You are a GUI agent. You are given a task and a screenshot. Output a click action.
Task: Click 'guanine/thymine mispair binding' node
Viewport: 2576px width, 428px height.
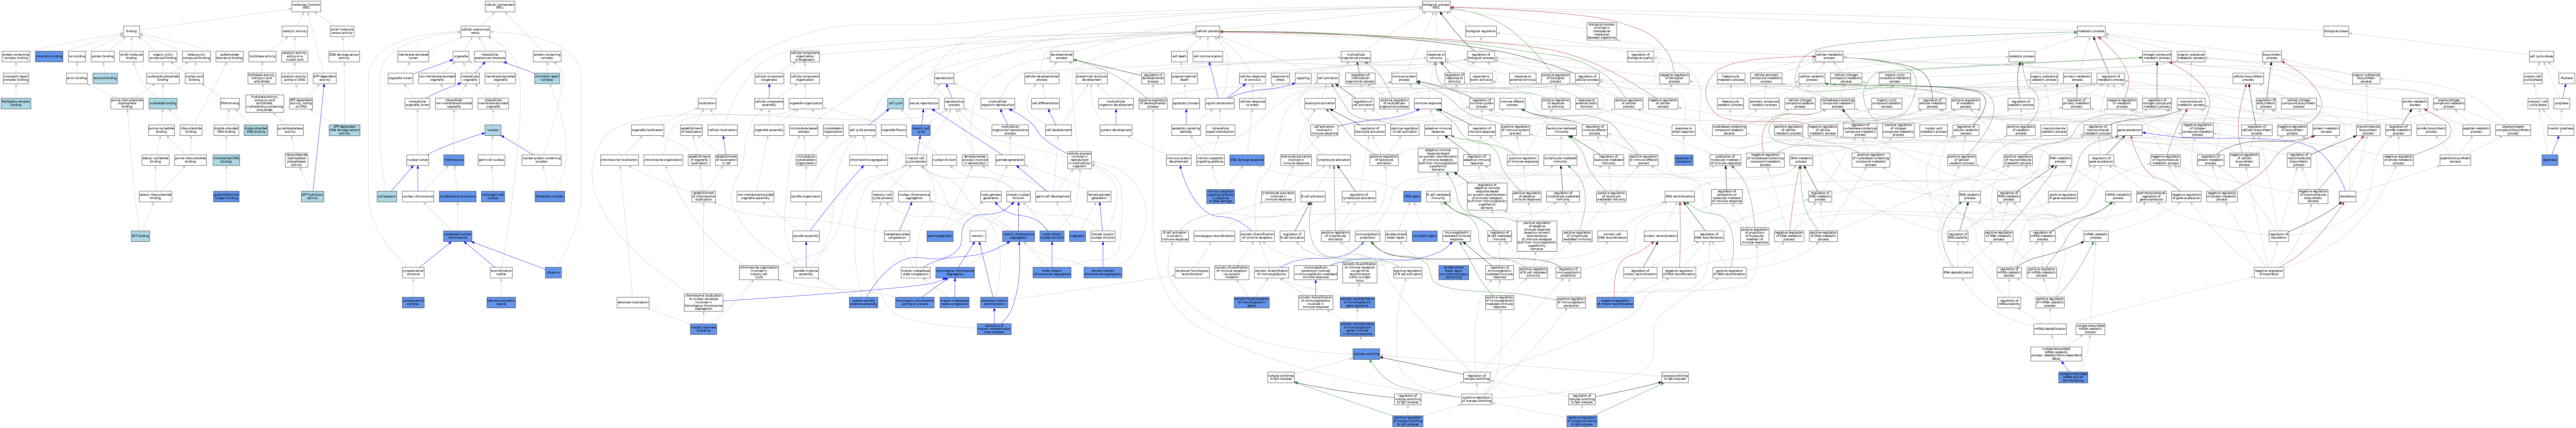point(226,197)
